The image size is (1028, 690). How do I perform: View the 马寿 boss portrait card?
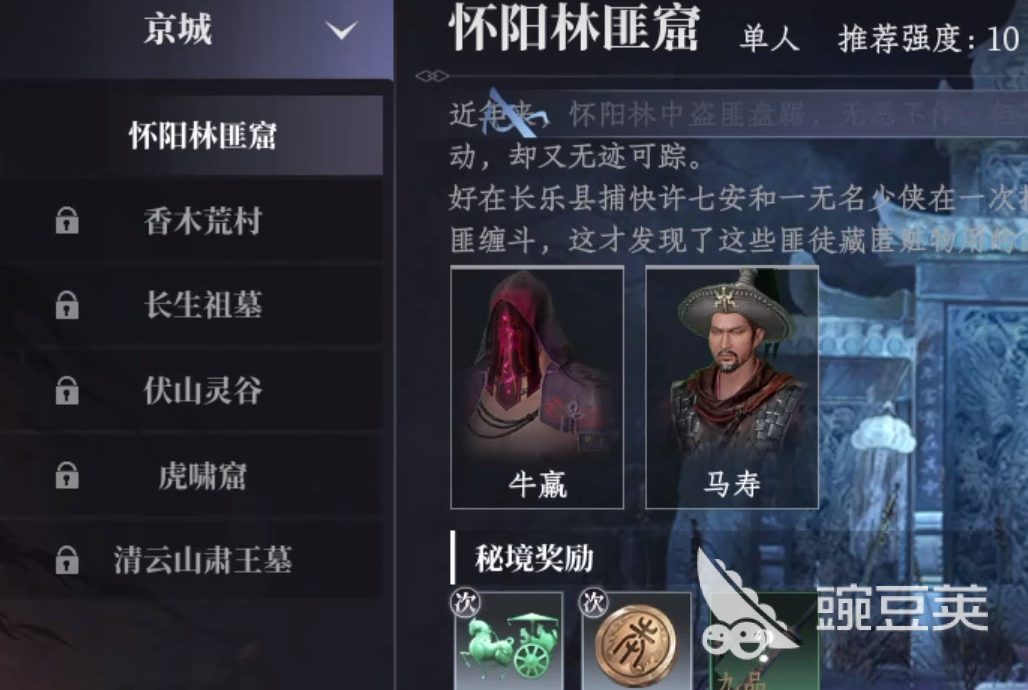pyautogui.click(x=732, y=387)
